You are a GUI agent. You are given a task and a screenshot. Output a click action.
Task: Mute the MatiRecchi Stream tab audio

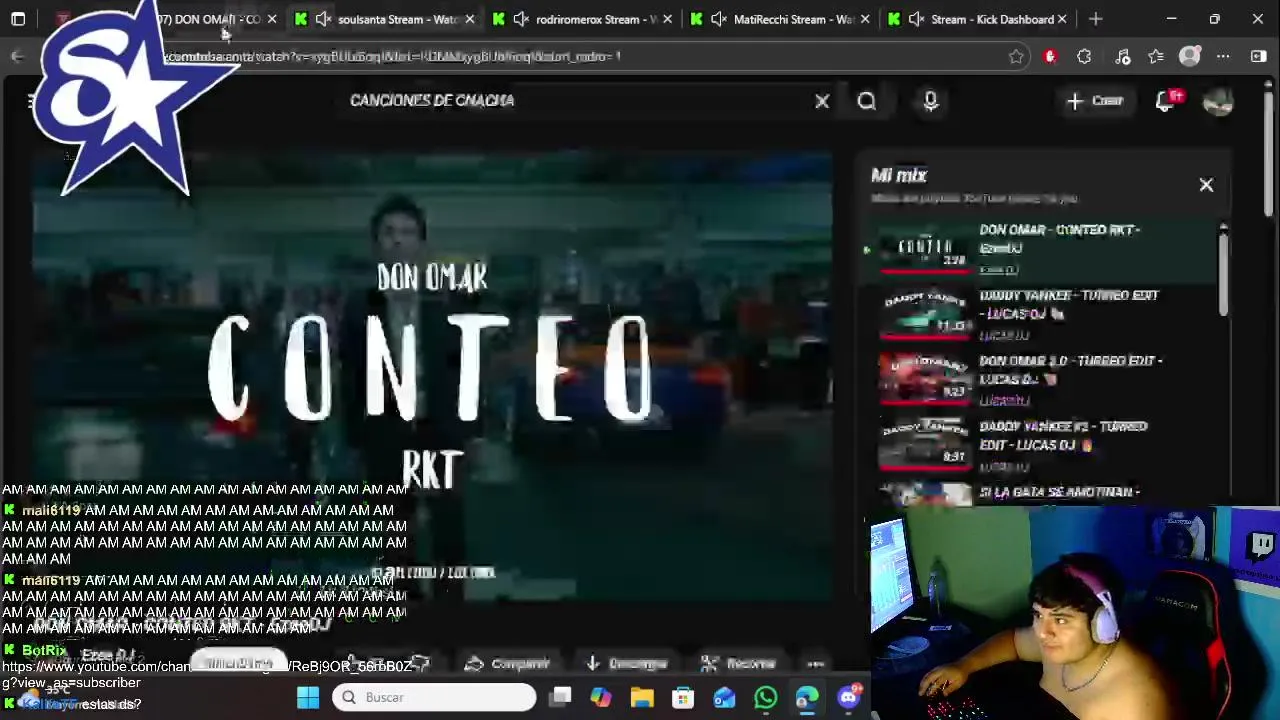point(719,19)
